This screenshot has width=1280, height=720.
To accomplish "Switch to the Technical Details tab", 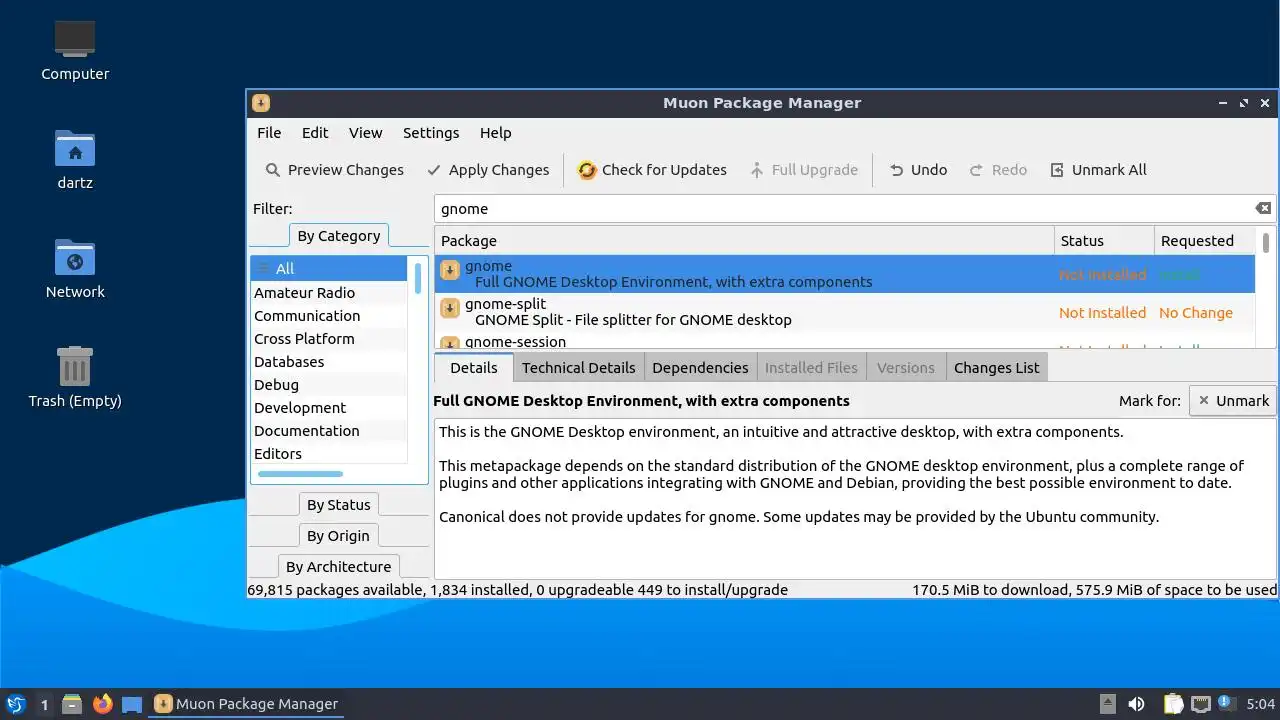I will pyautogui.click(x=579, y=368).
